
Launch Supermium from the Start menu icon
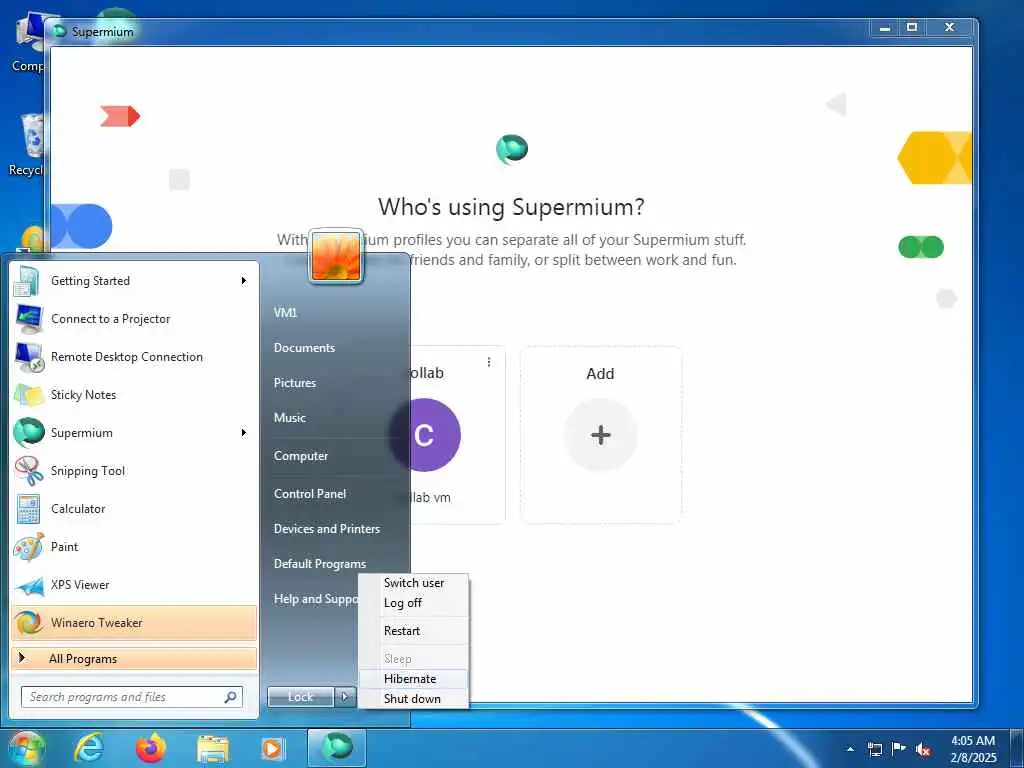28,432
